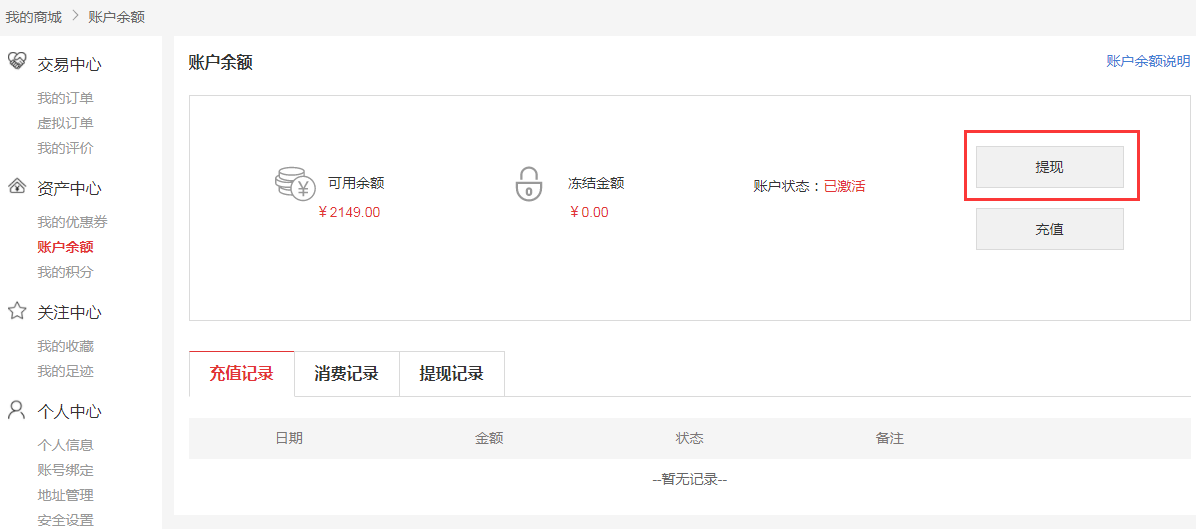Switch to the 提现记录 tab
Viewport: 1196px width, 529px height.
click(x=451, y=374)
